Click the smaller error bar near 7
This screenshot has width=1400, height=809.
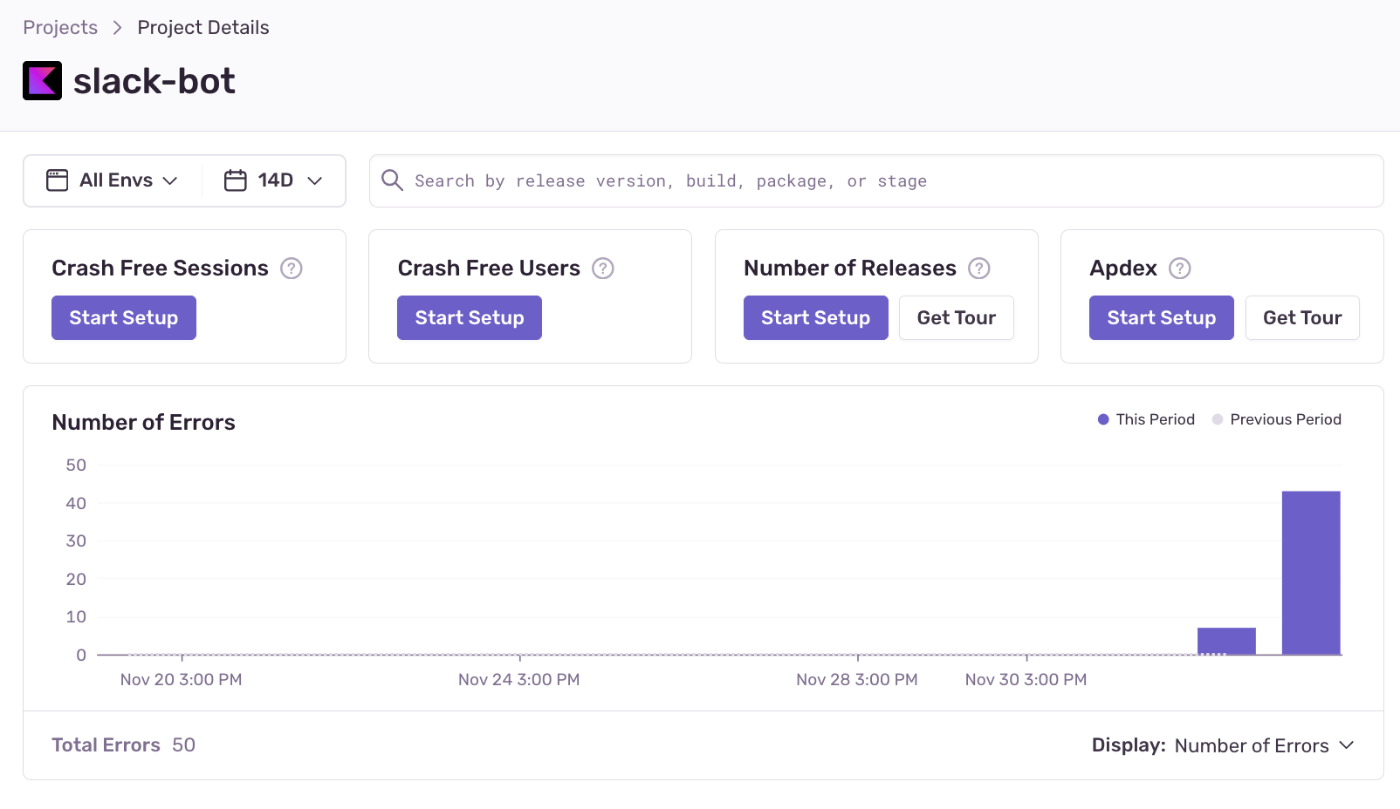tap(1227, 641)
